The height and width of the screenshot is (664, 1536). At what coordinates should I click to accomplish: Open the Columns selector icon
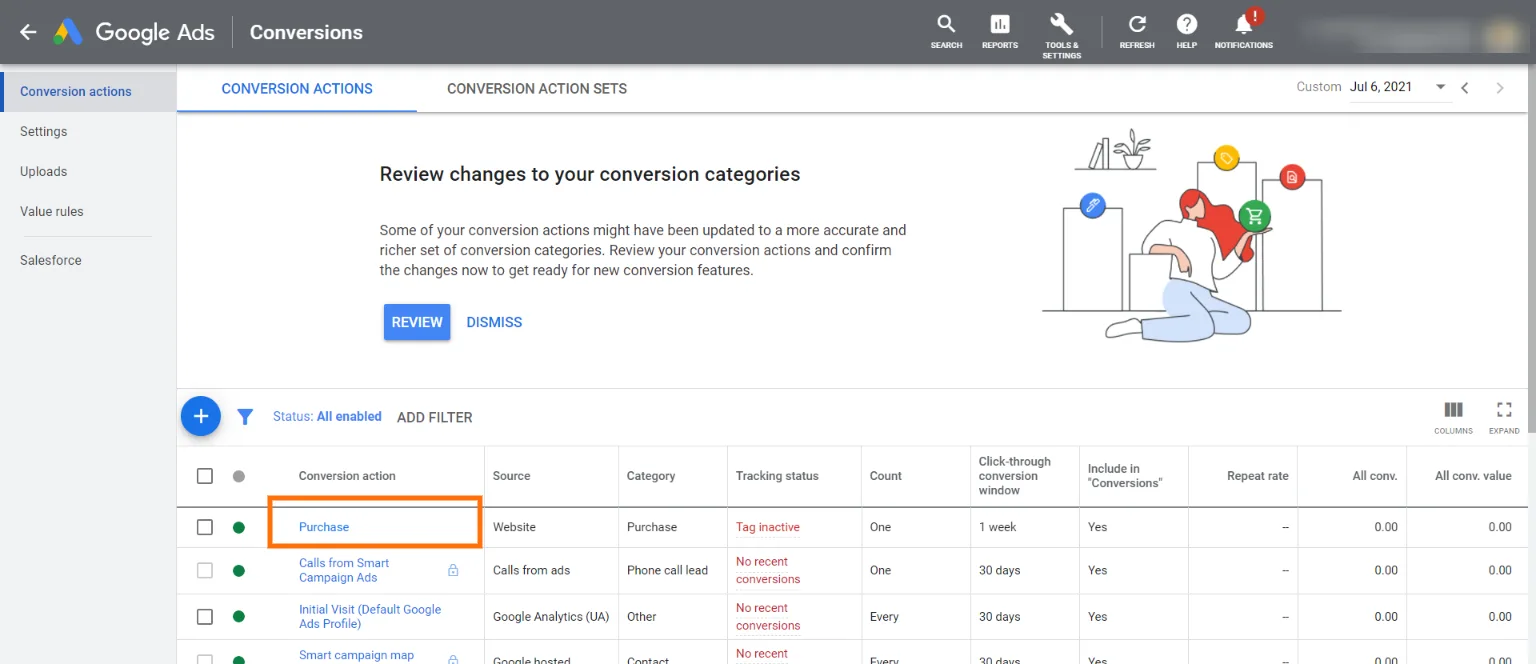click(1453, 410)
